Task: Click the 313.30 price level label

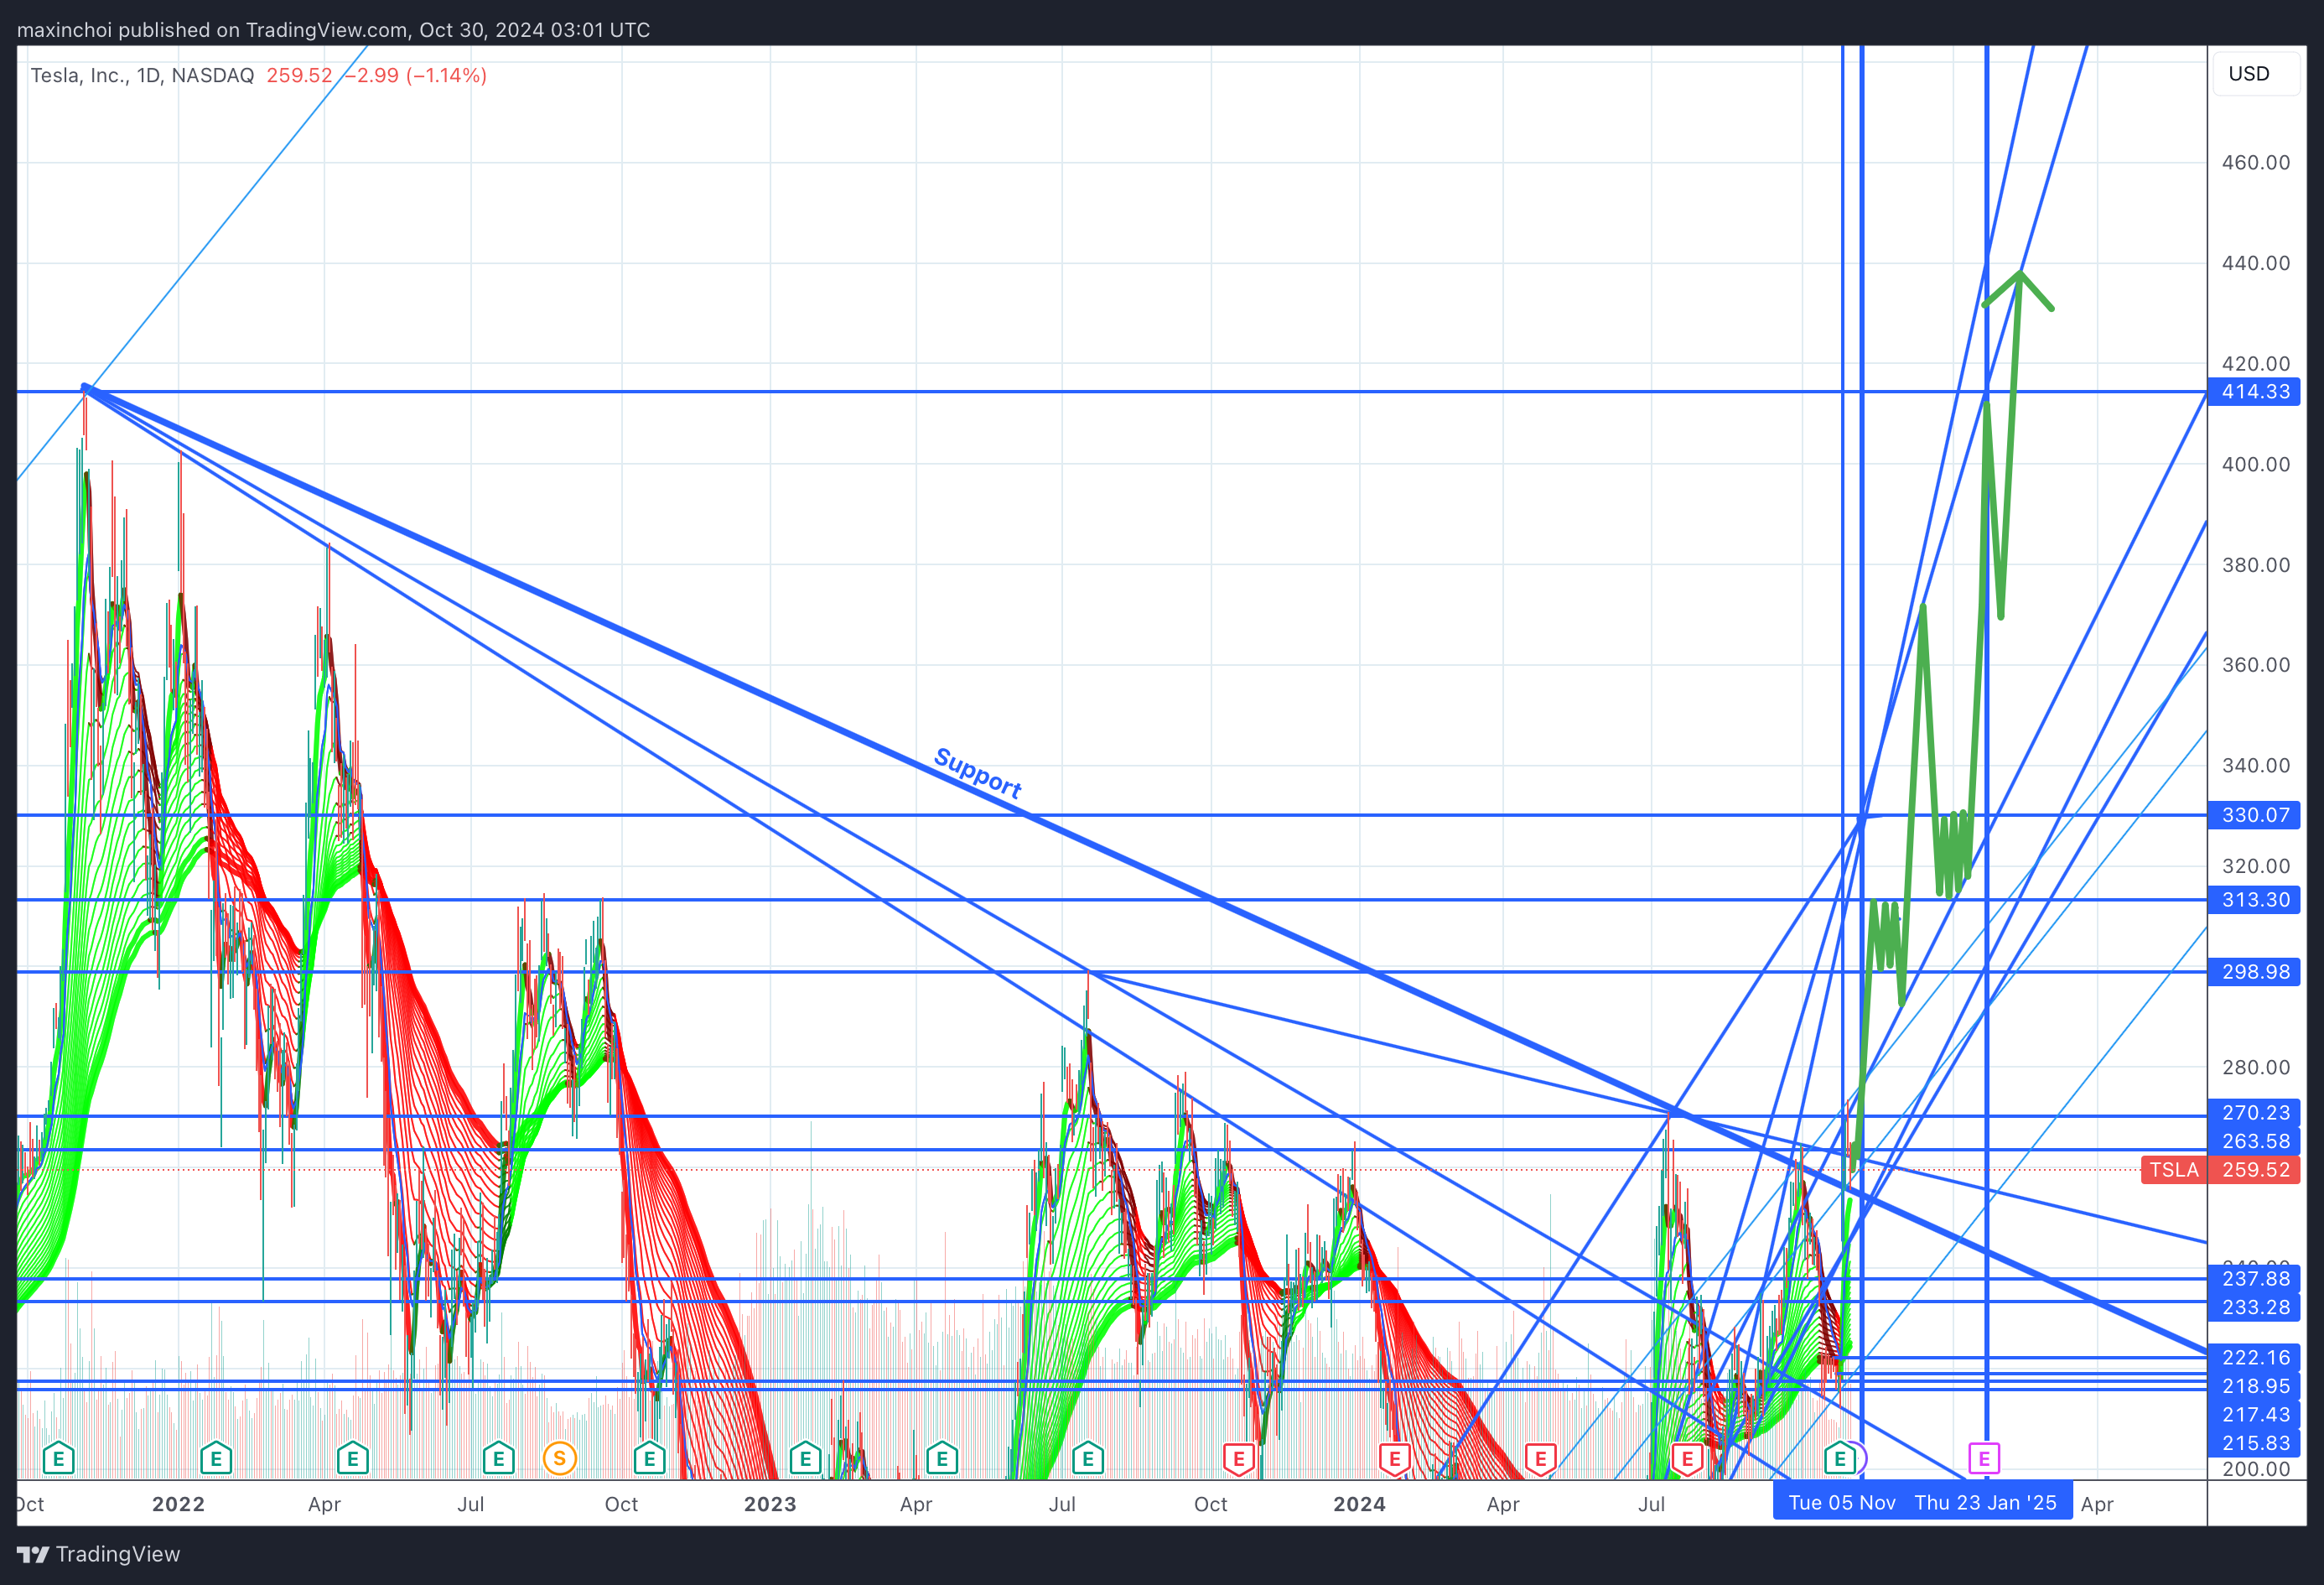Action: [x=2254, y=900]
